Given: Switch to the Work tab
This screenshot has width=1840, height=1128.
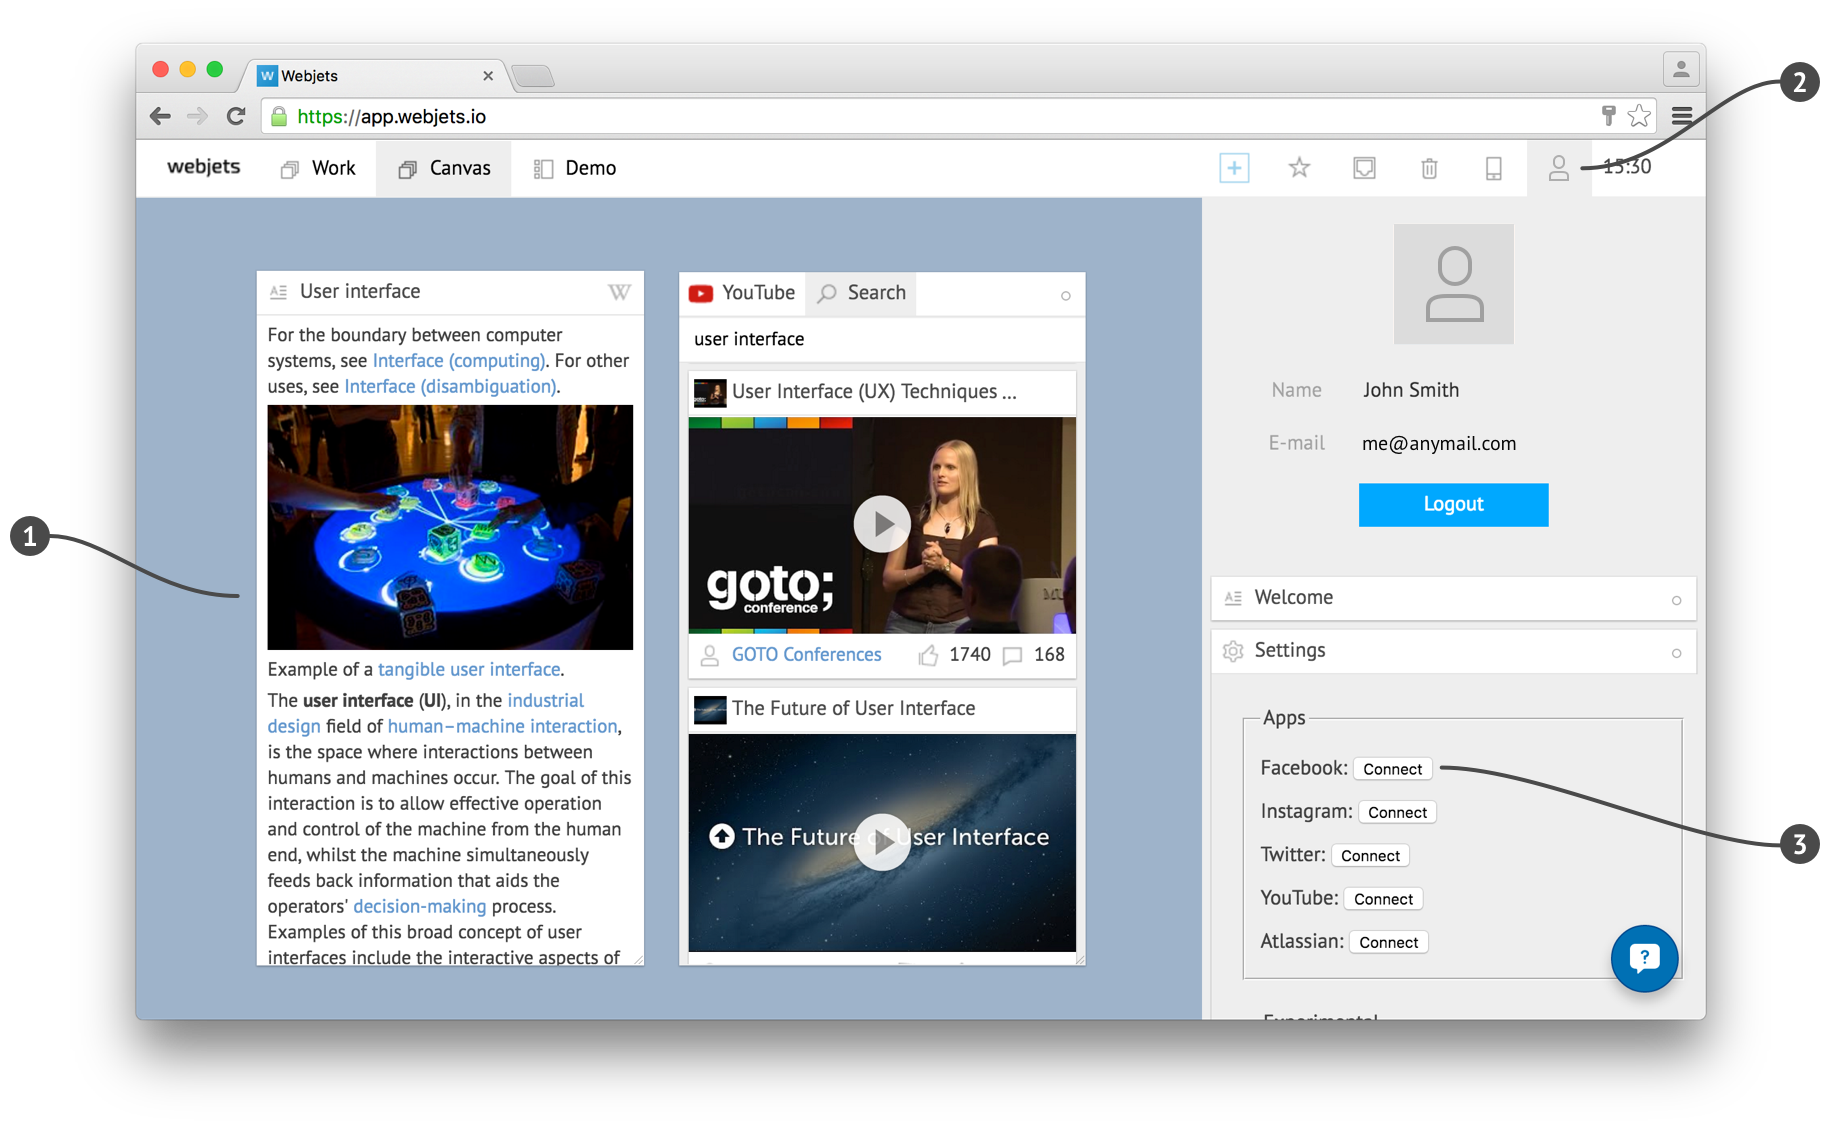Looking at the screenshot, I should pyautogui.click(x=319, y=168).
